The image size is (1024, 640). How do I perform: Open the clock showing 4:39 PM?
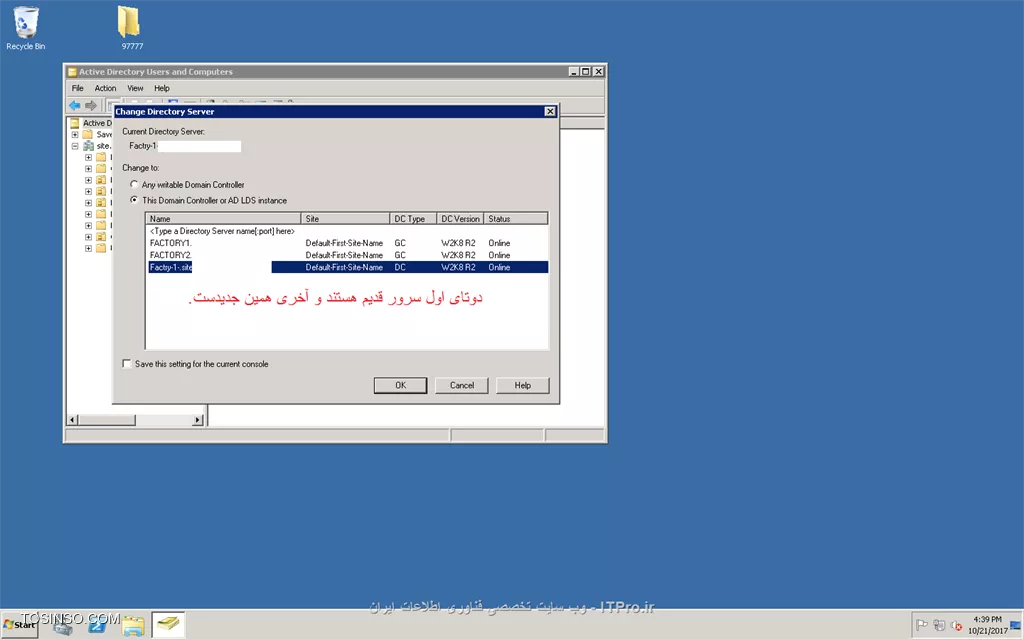987,625
